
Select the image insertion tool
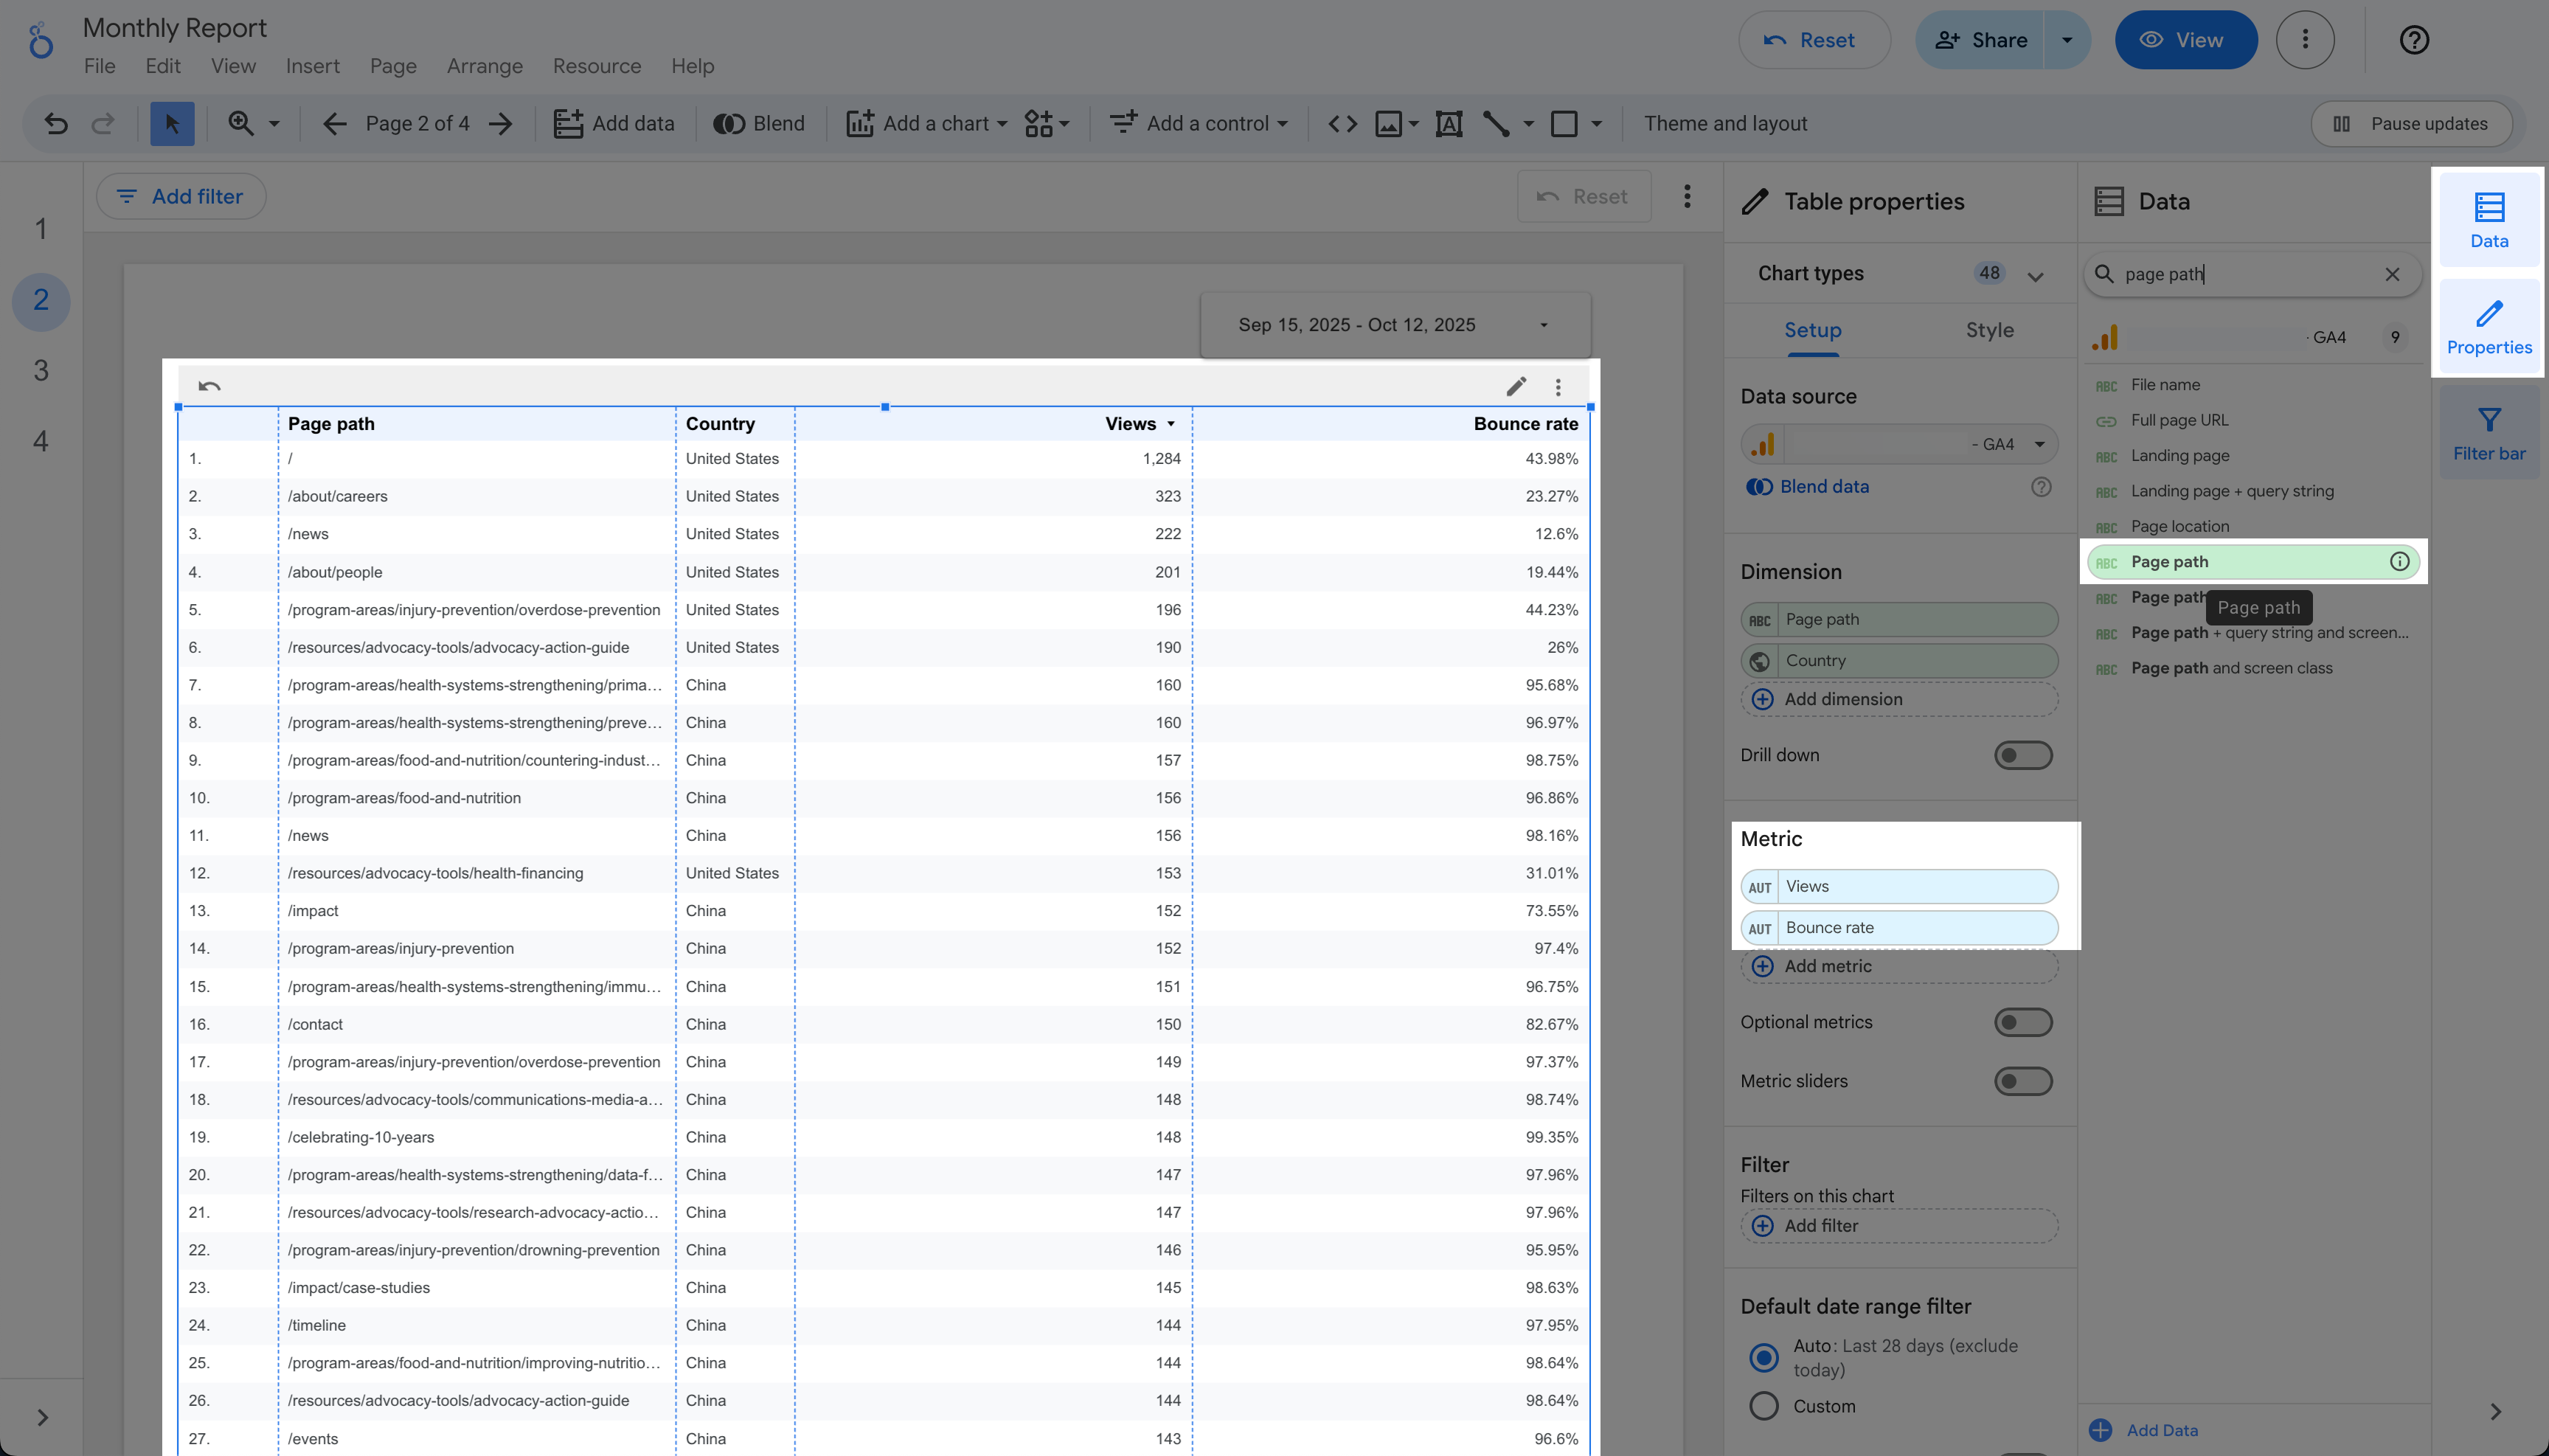(x=1389, y=123)
